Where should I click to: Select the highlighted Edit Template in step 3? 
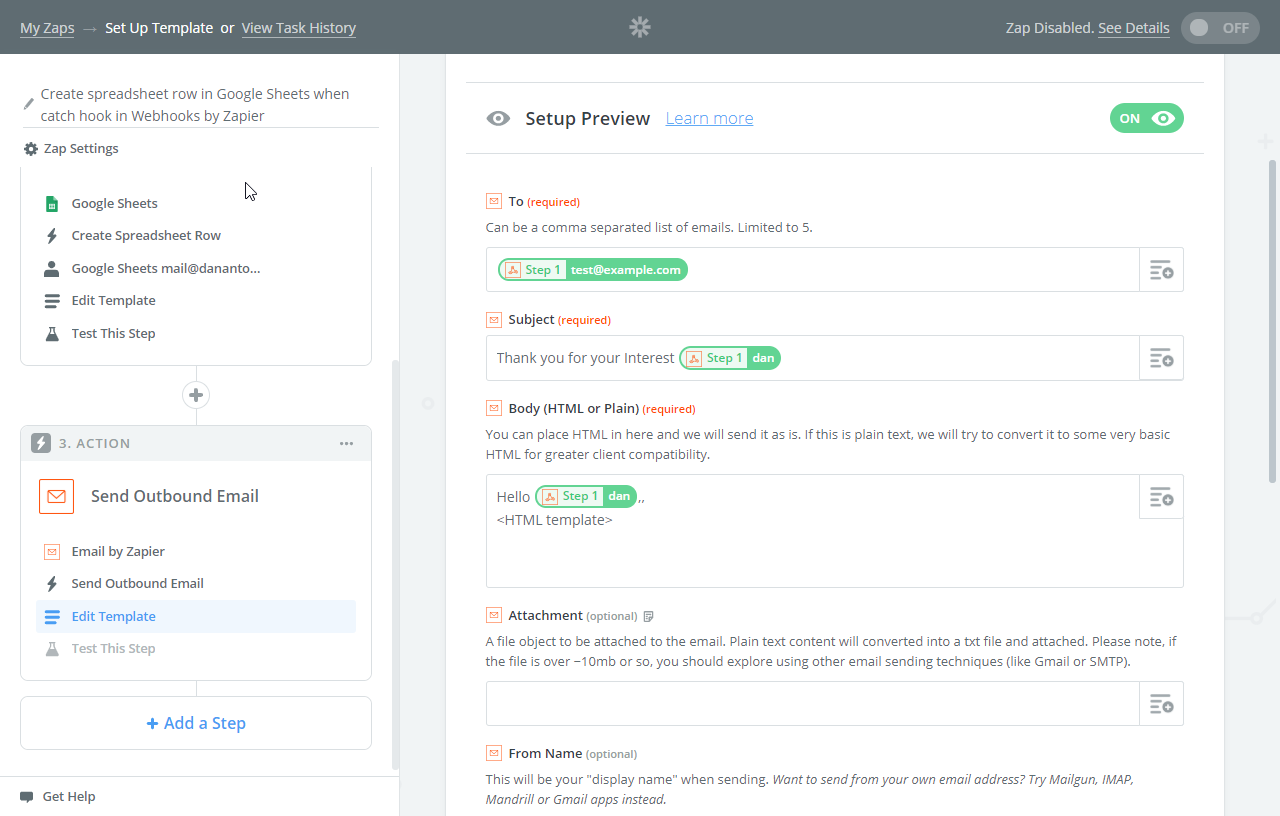(196, 617)
